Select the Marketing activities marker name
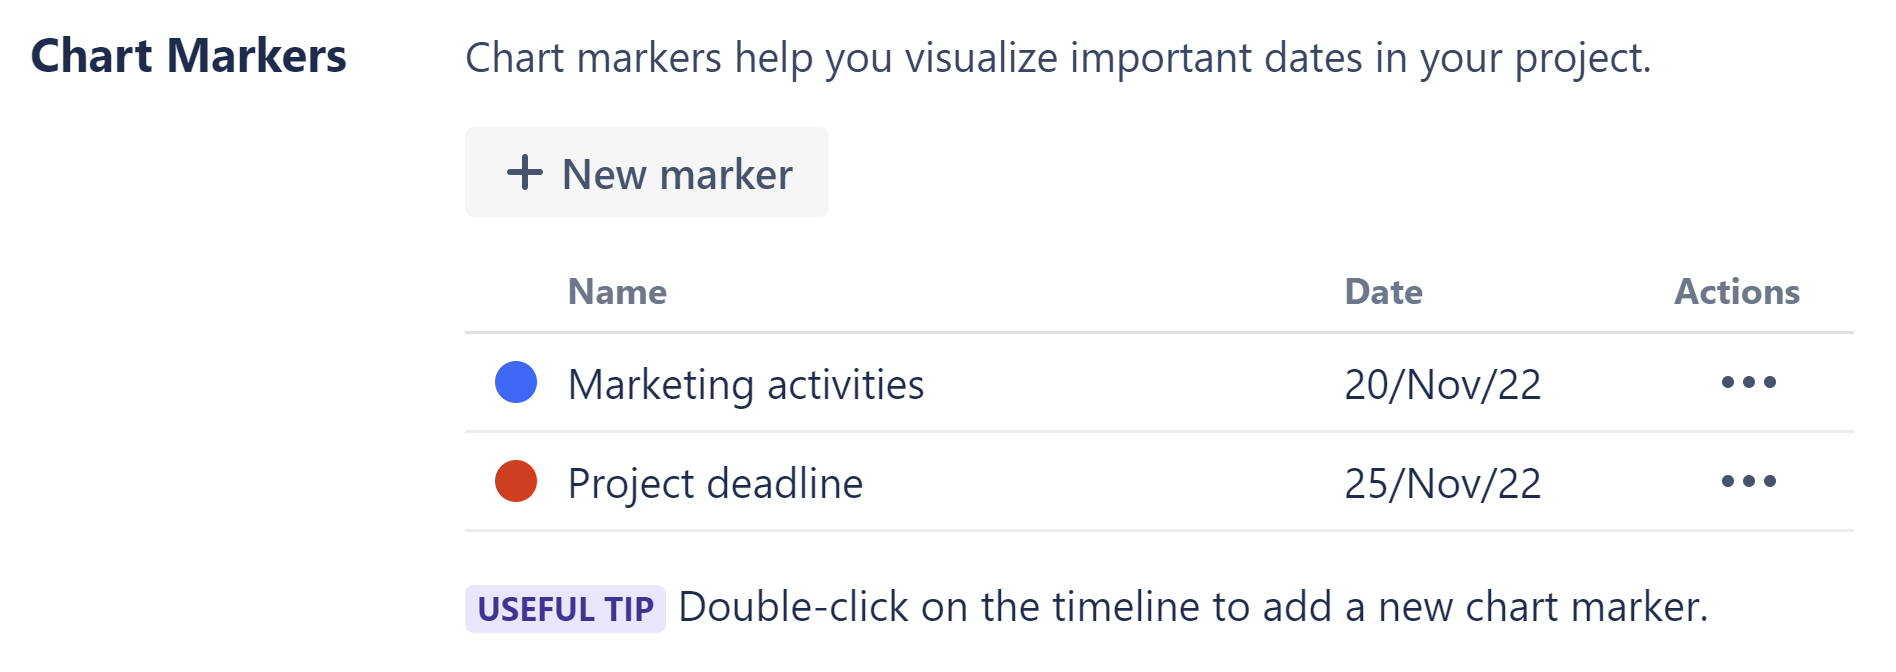 [x=745, y=384]
